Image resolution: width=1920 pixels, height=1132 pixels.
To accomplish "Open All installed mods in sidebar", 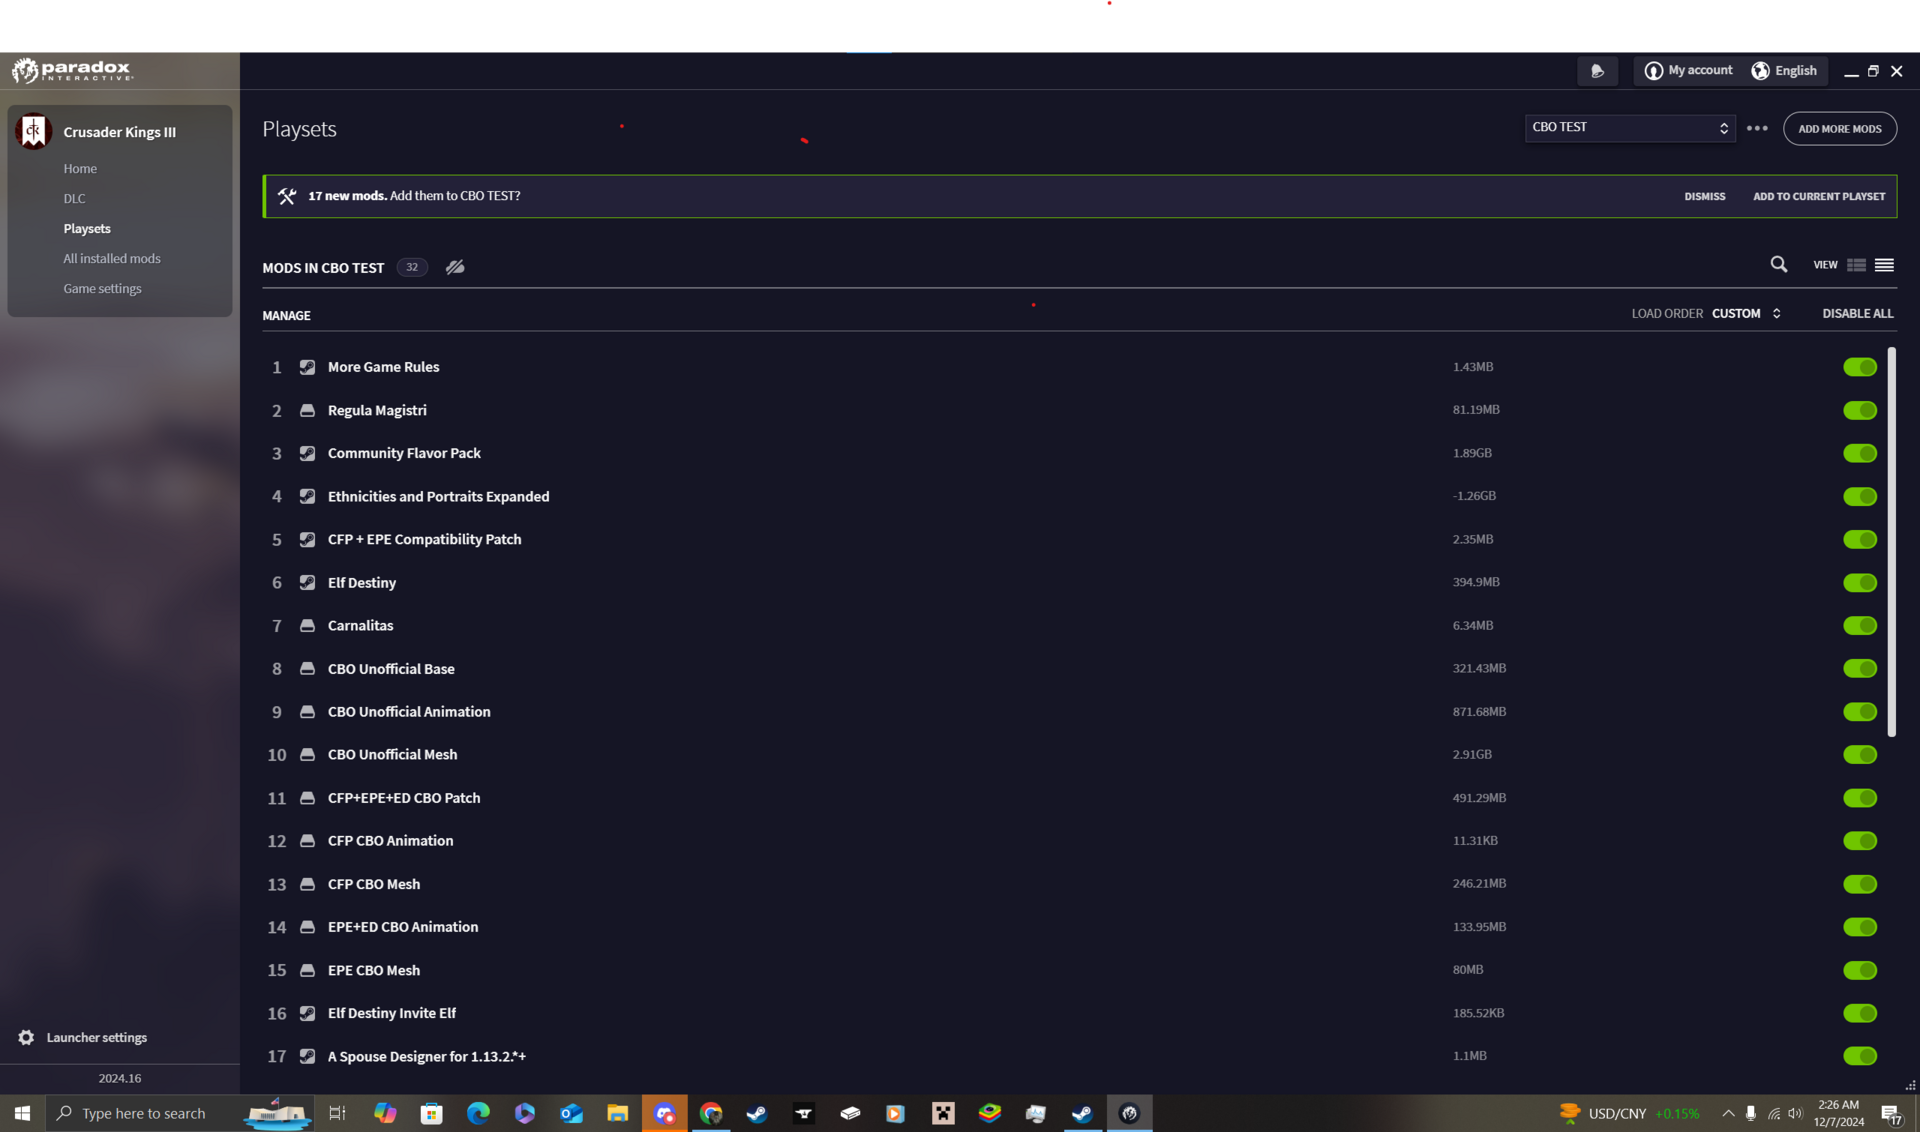I will coord(112,259).
